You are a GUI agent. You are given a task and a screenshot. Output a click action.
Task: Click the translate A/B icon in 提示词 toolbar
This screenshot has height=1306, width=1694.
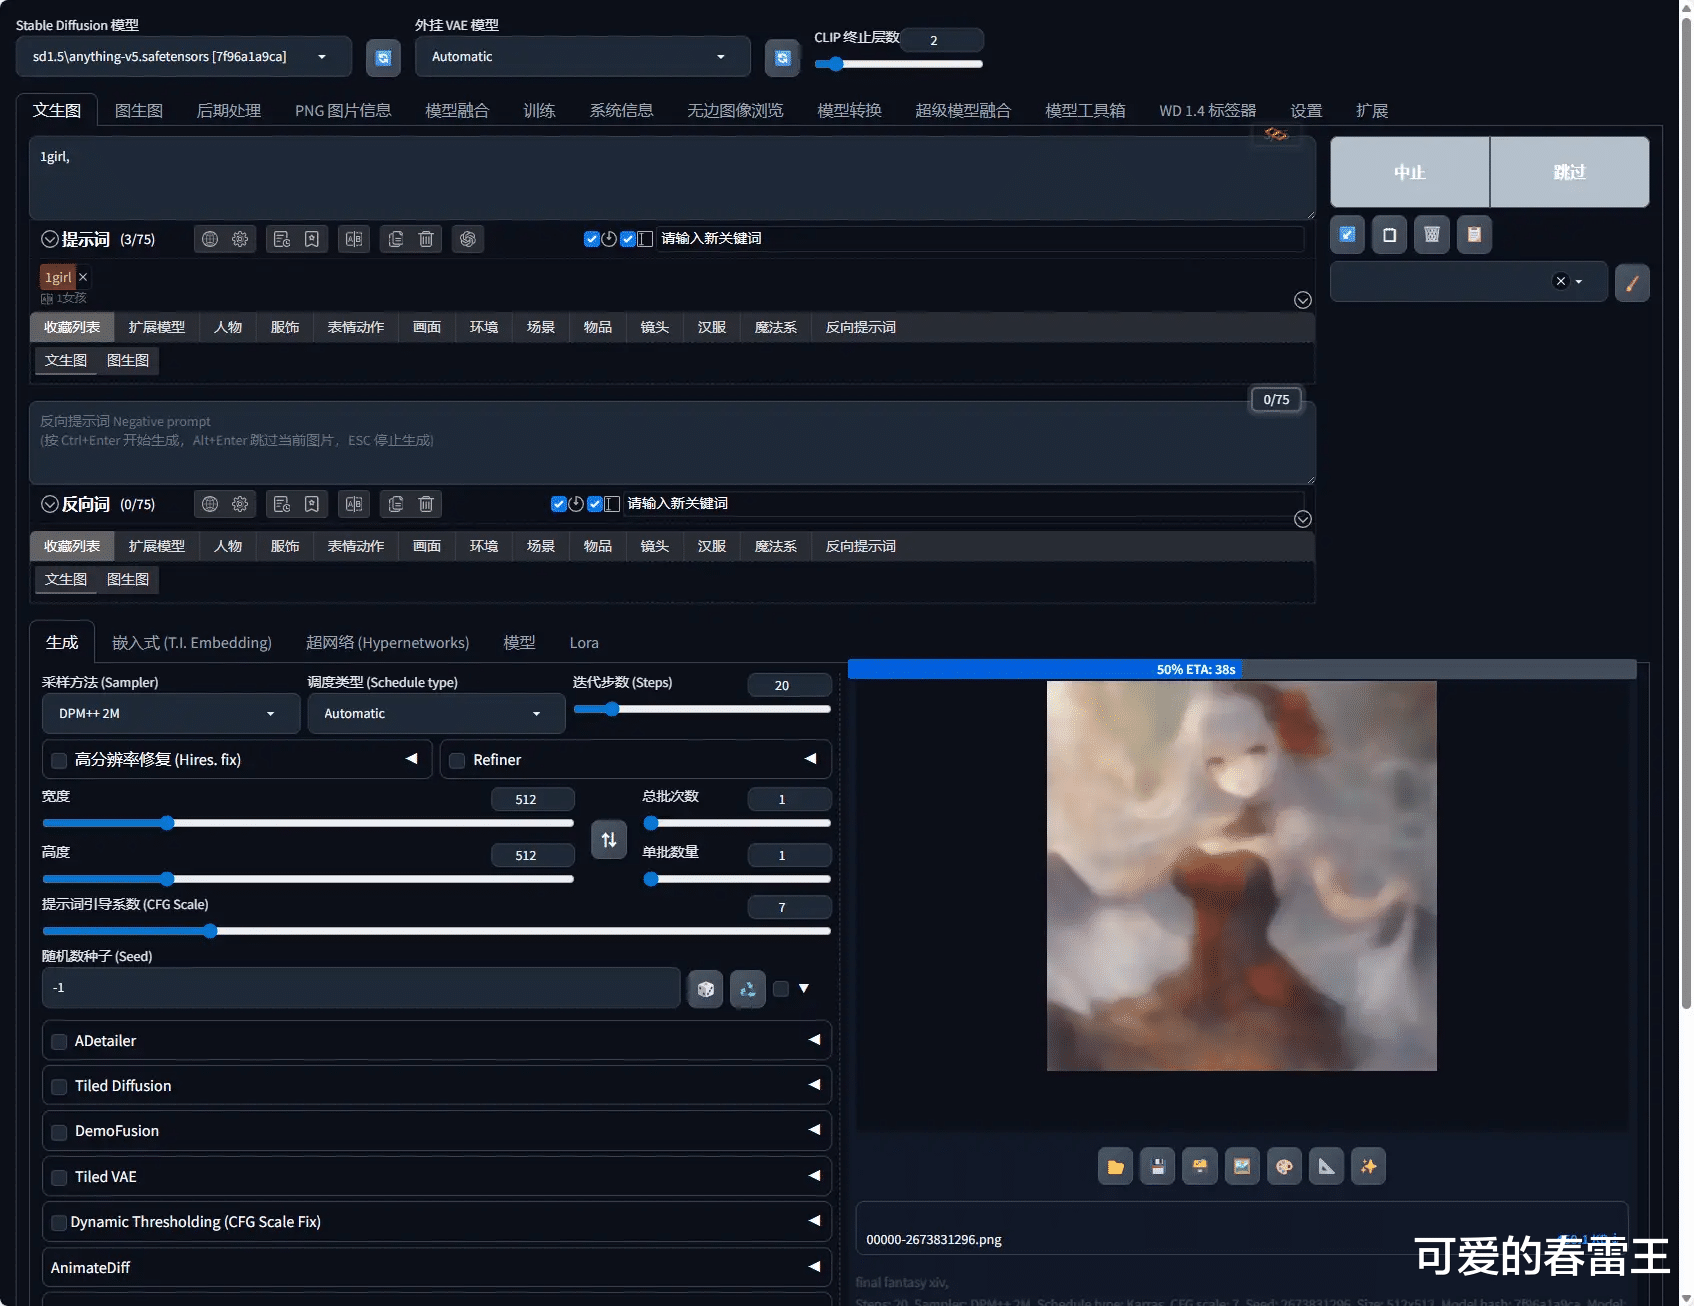pos(354,239)
